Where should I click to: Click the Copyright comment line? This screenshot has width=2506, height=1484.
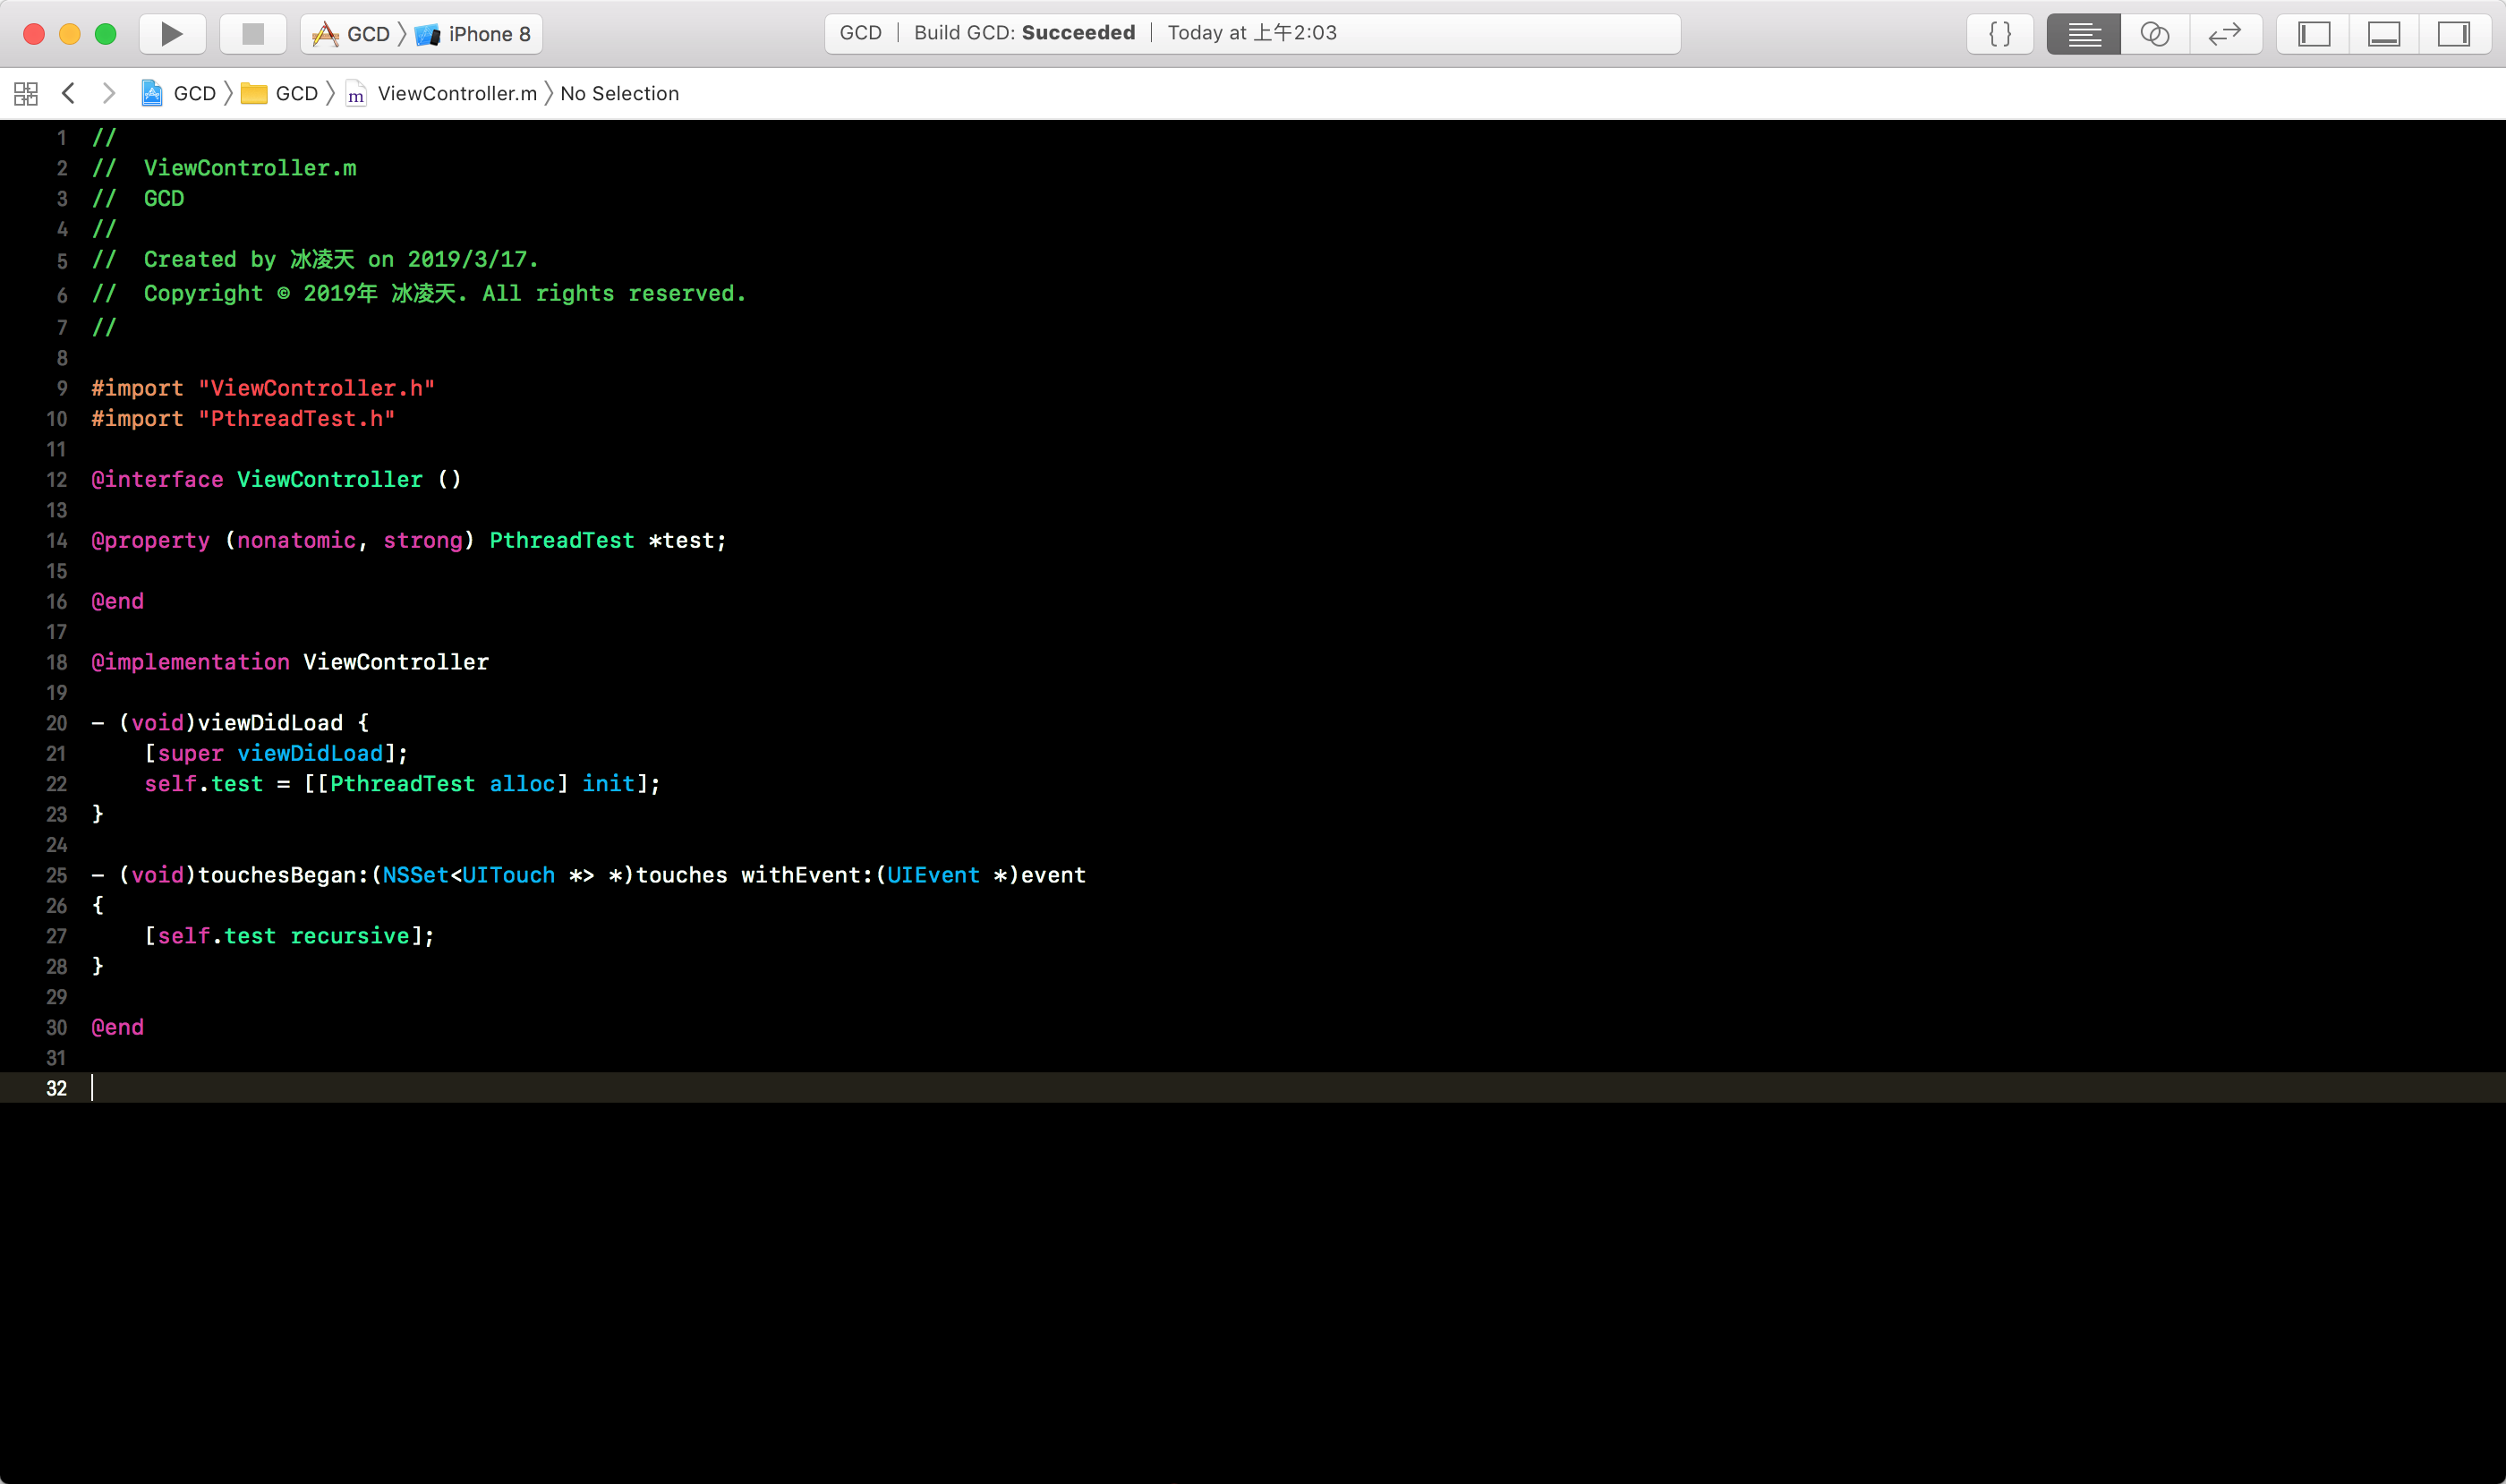(x=419, y=293)
